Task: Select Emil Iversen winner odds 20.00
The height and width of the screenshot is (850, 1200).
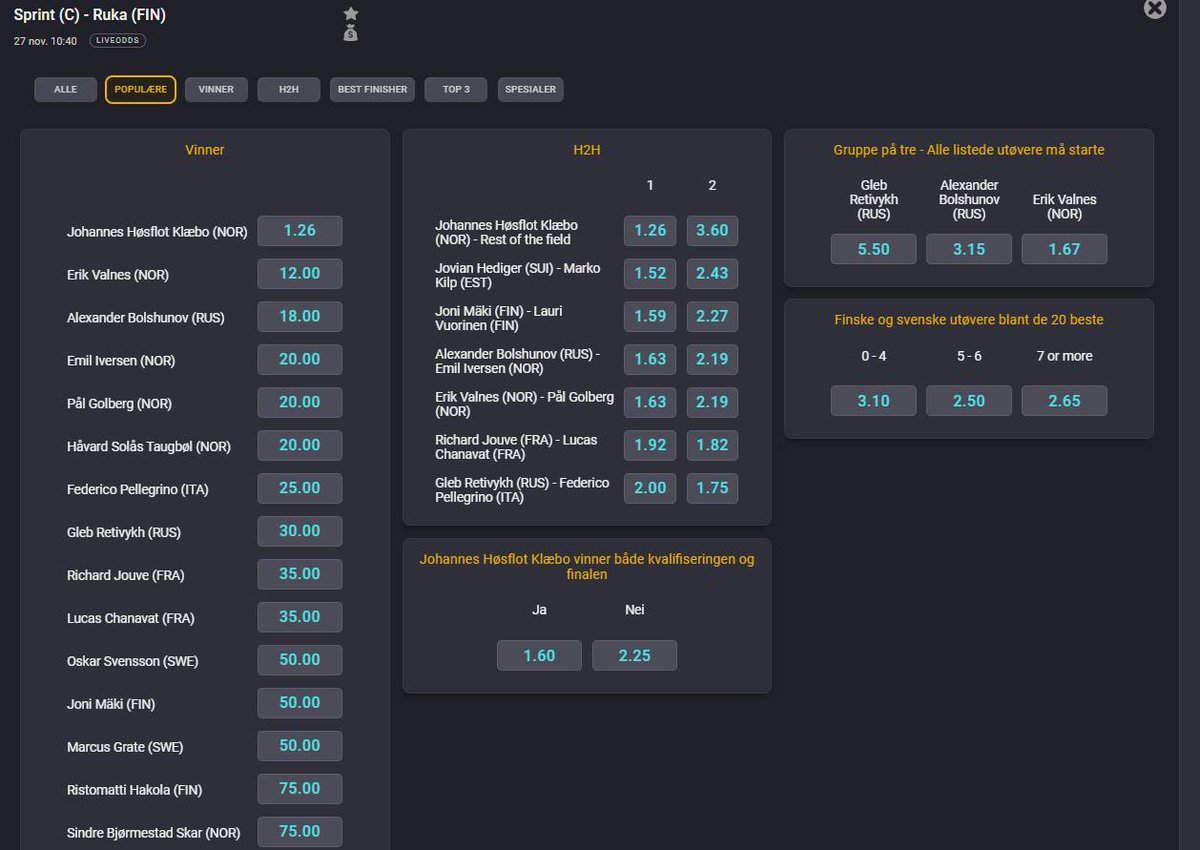Action: (300, 360)
